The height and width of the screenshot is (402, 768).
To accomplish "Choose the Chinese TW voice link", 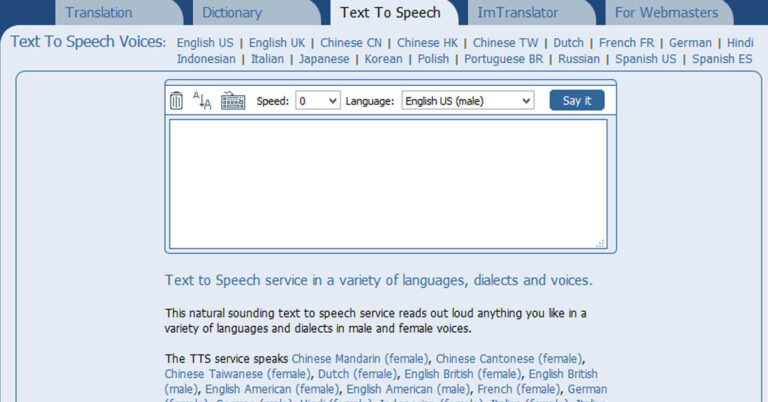I will click(x=505, y=43).
